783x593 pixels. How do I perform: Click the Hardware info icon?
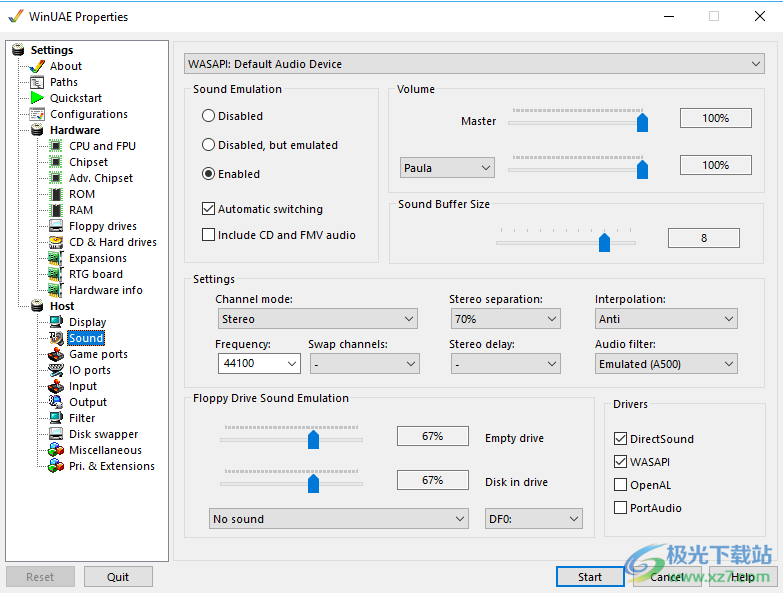tap(55, 290)
